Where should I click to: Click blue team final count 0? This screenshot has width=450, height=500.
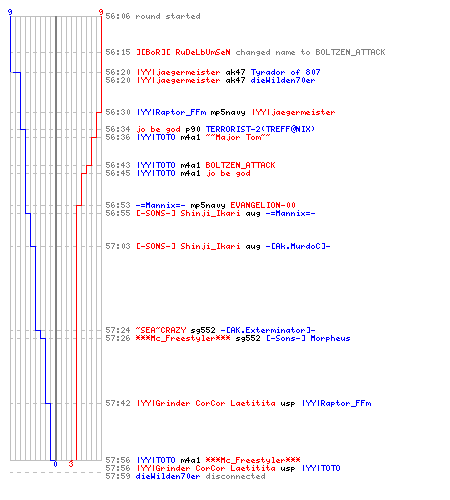coord(55,464)
